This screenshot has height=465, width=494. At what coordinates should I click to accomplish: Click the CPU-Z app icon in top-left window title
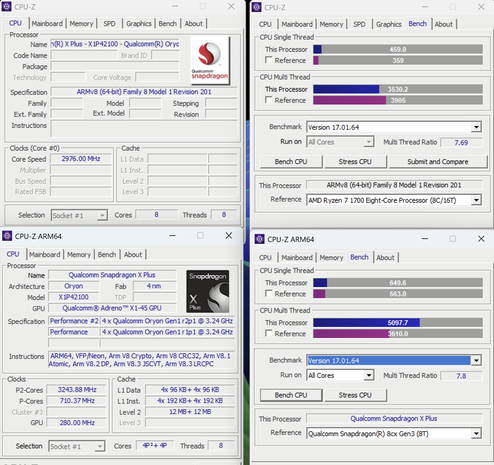(x=6, y=6)
